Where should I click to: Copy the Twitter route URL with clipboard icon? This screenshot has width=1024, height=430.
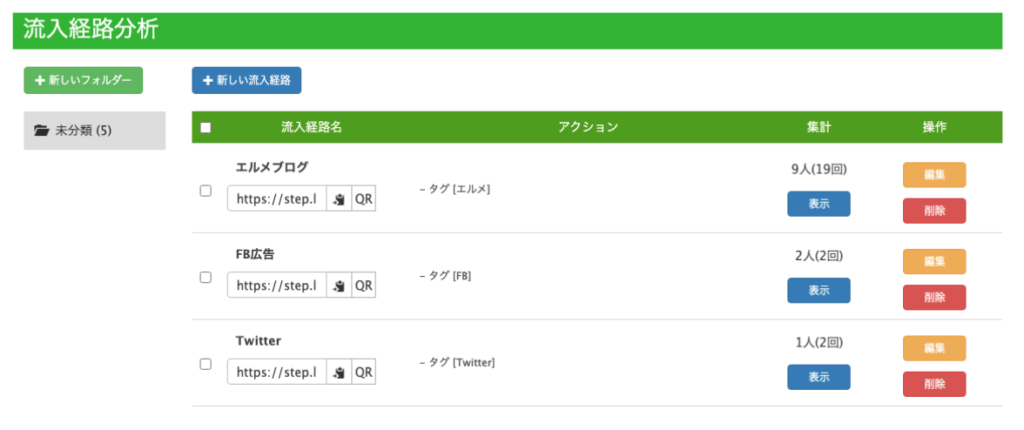[x=339, y=372]
